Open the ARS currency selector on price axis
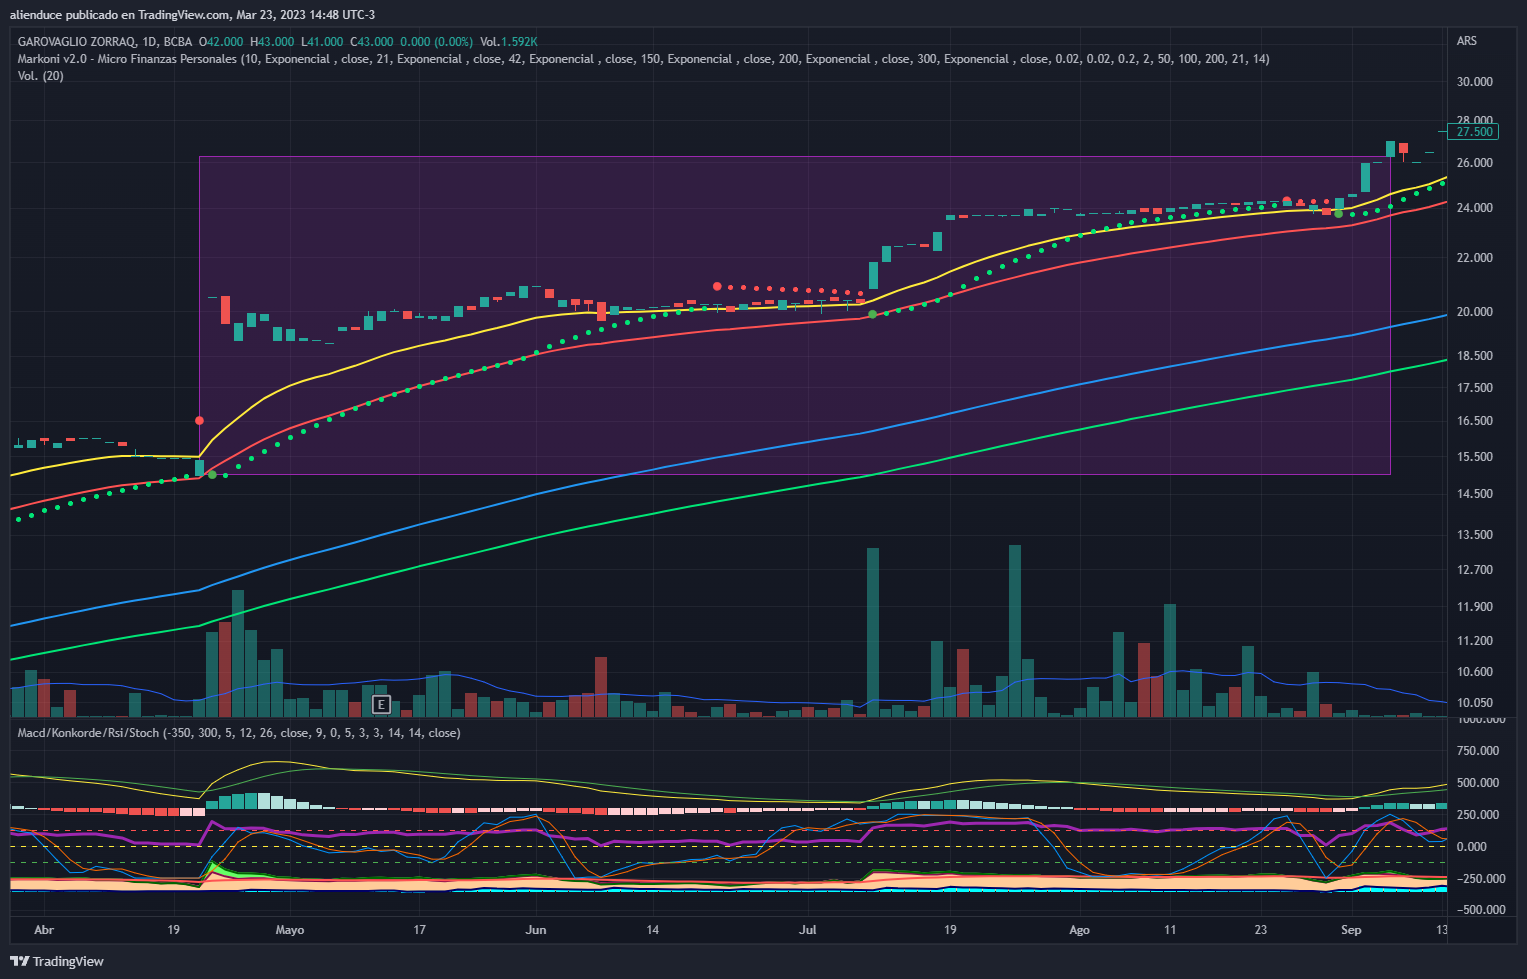This screenshot has width=1527, height=979. [1466, 41]
